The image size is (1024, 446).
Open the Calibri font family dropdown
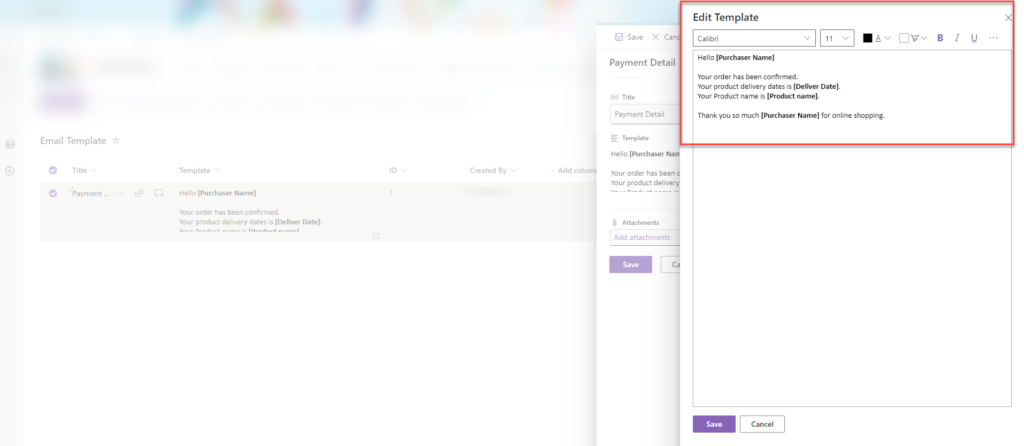coord(754,38)
